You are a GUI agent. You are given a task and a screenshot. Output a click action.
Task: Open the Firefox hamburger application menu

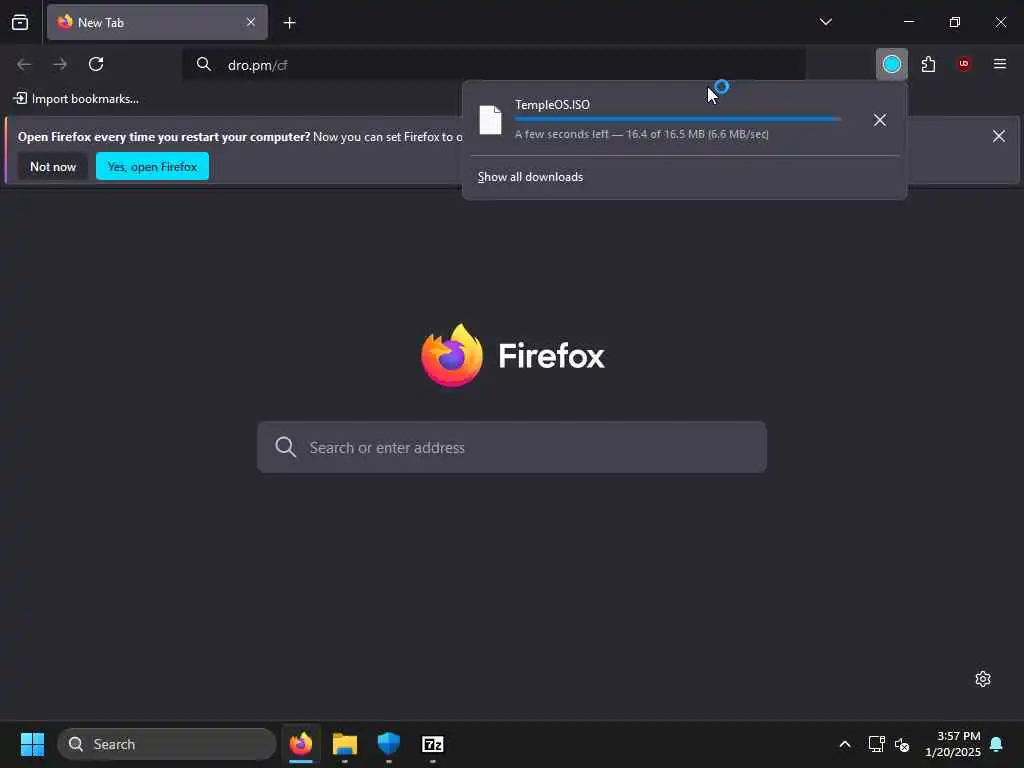[x=1000, y=64]
